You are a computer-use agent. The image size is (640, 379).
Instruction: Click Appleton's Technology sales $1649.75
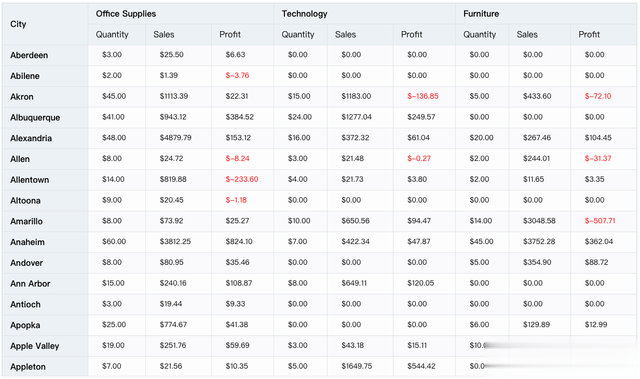tap(357, 366)
